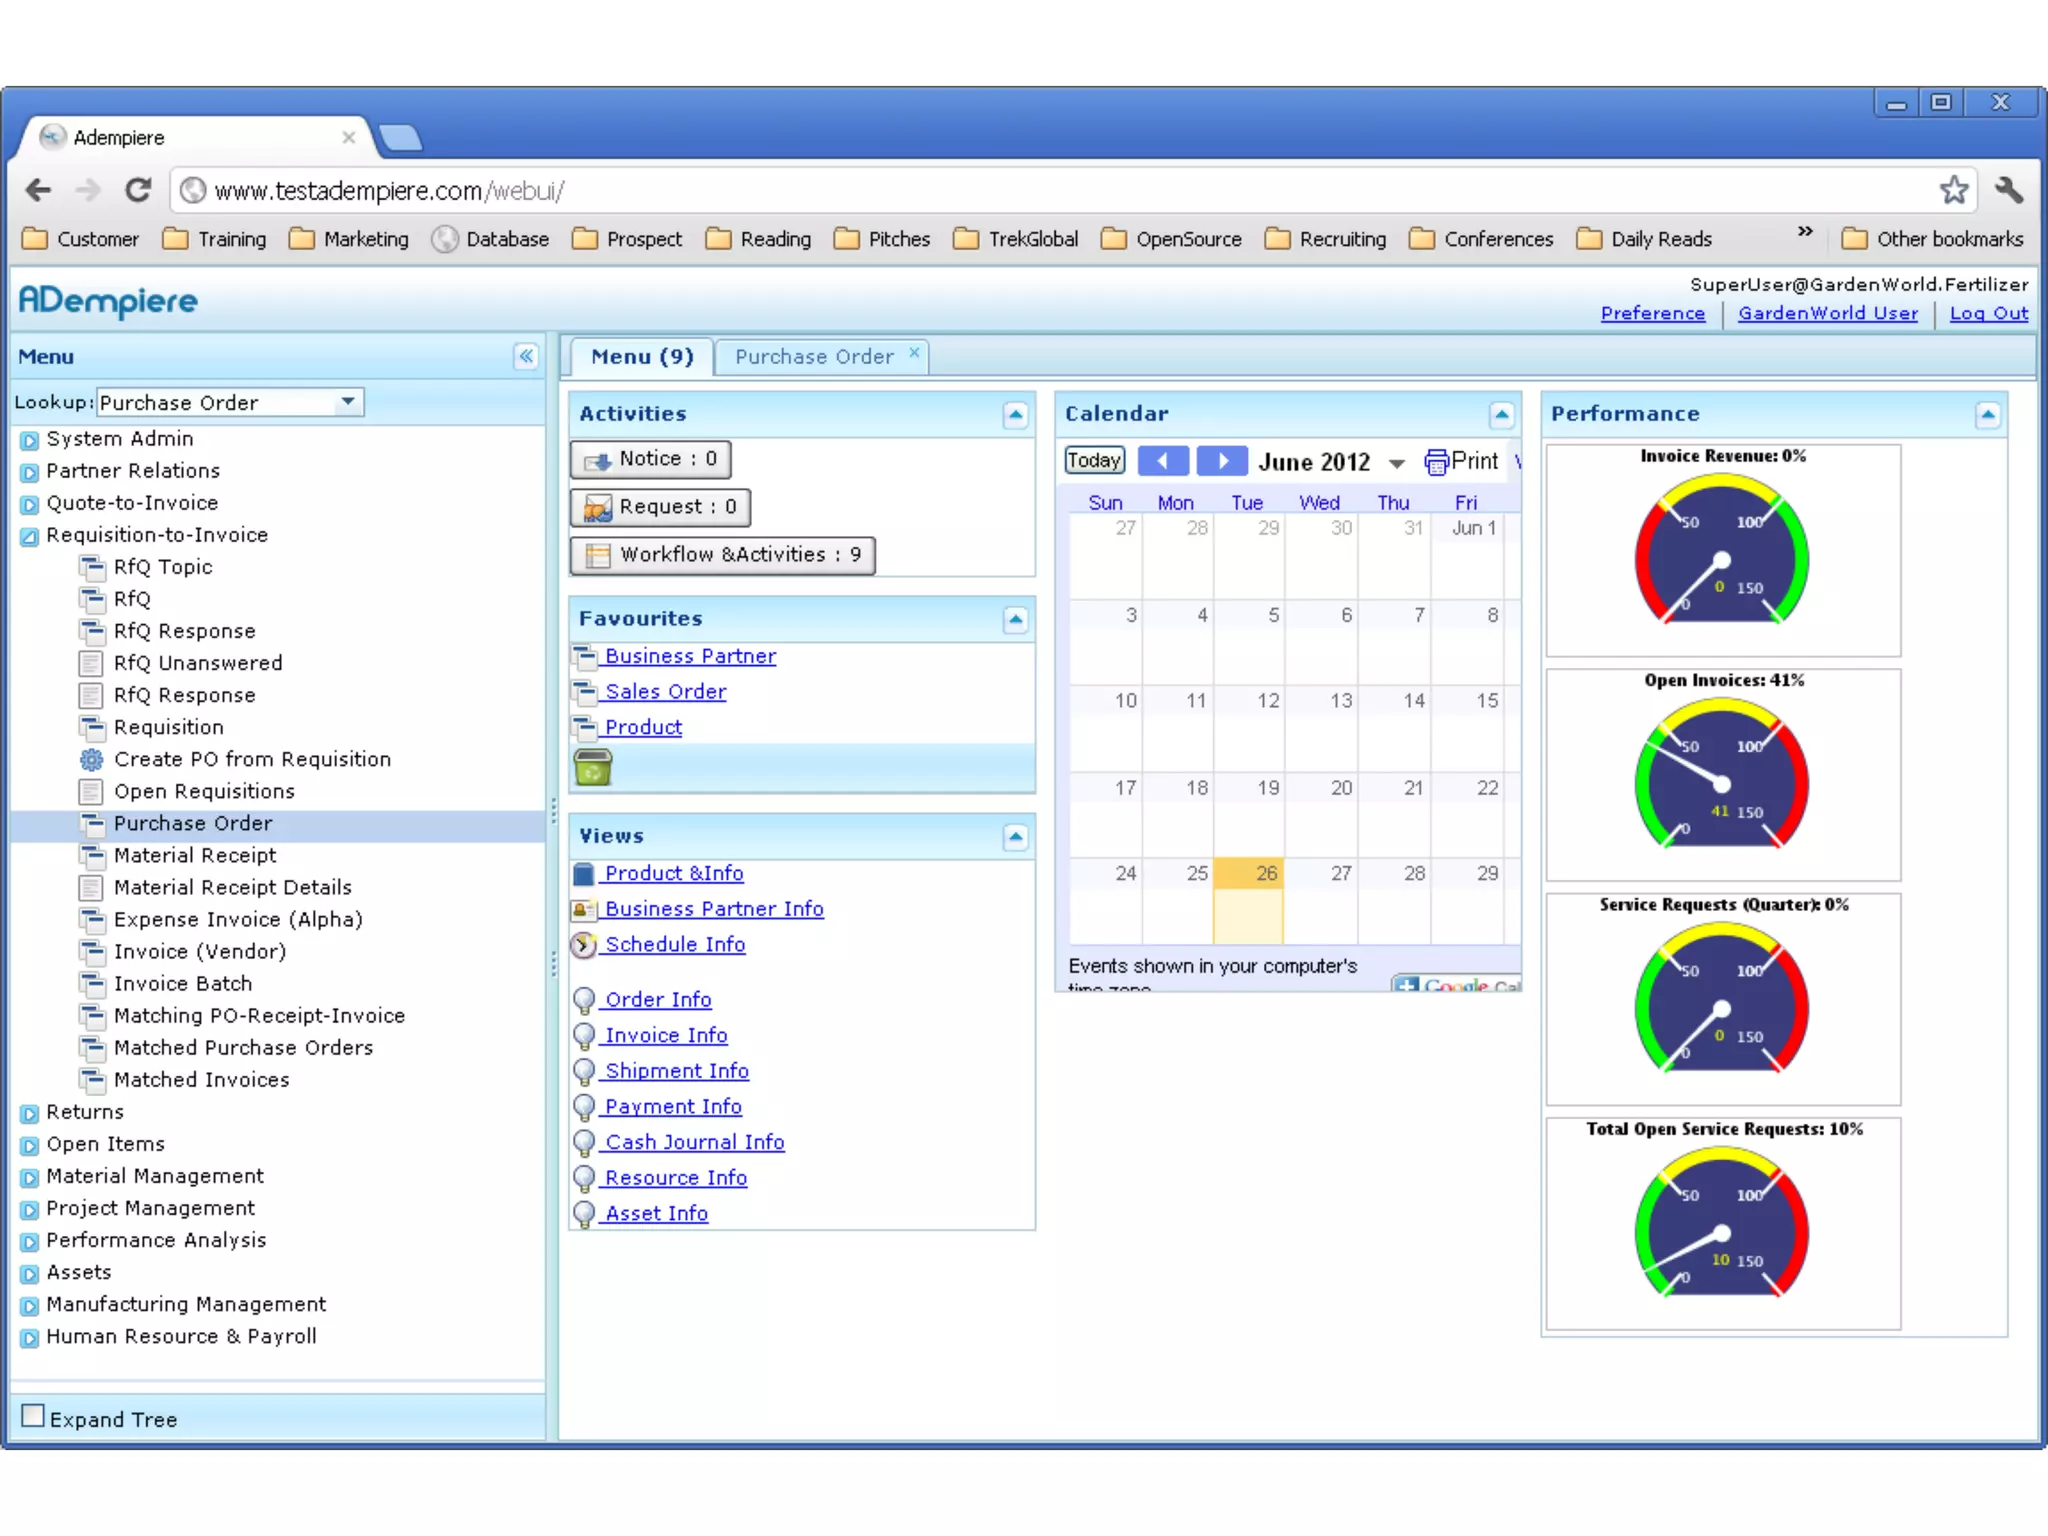Click the Product Info view icon
The height and width of the screenshot is (1536, 2048).
click(584, 874)
